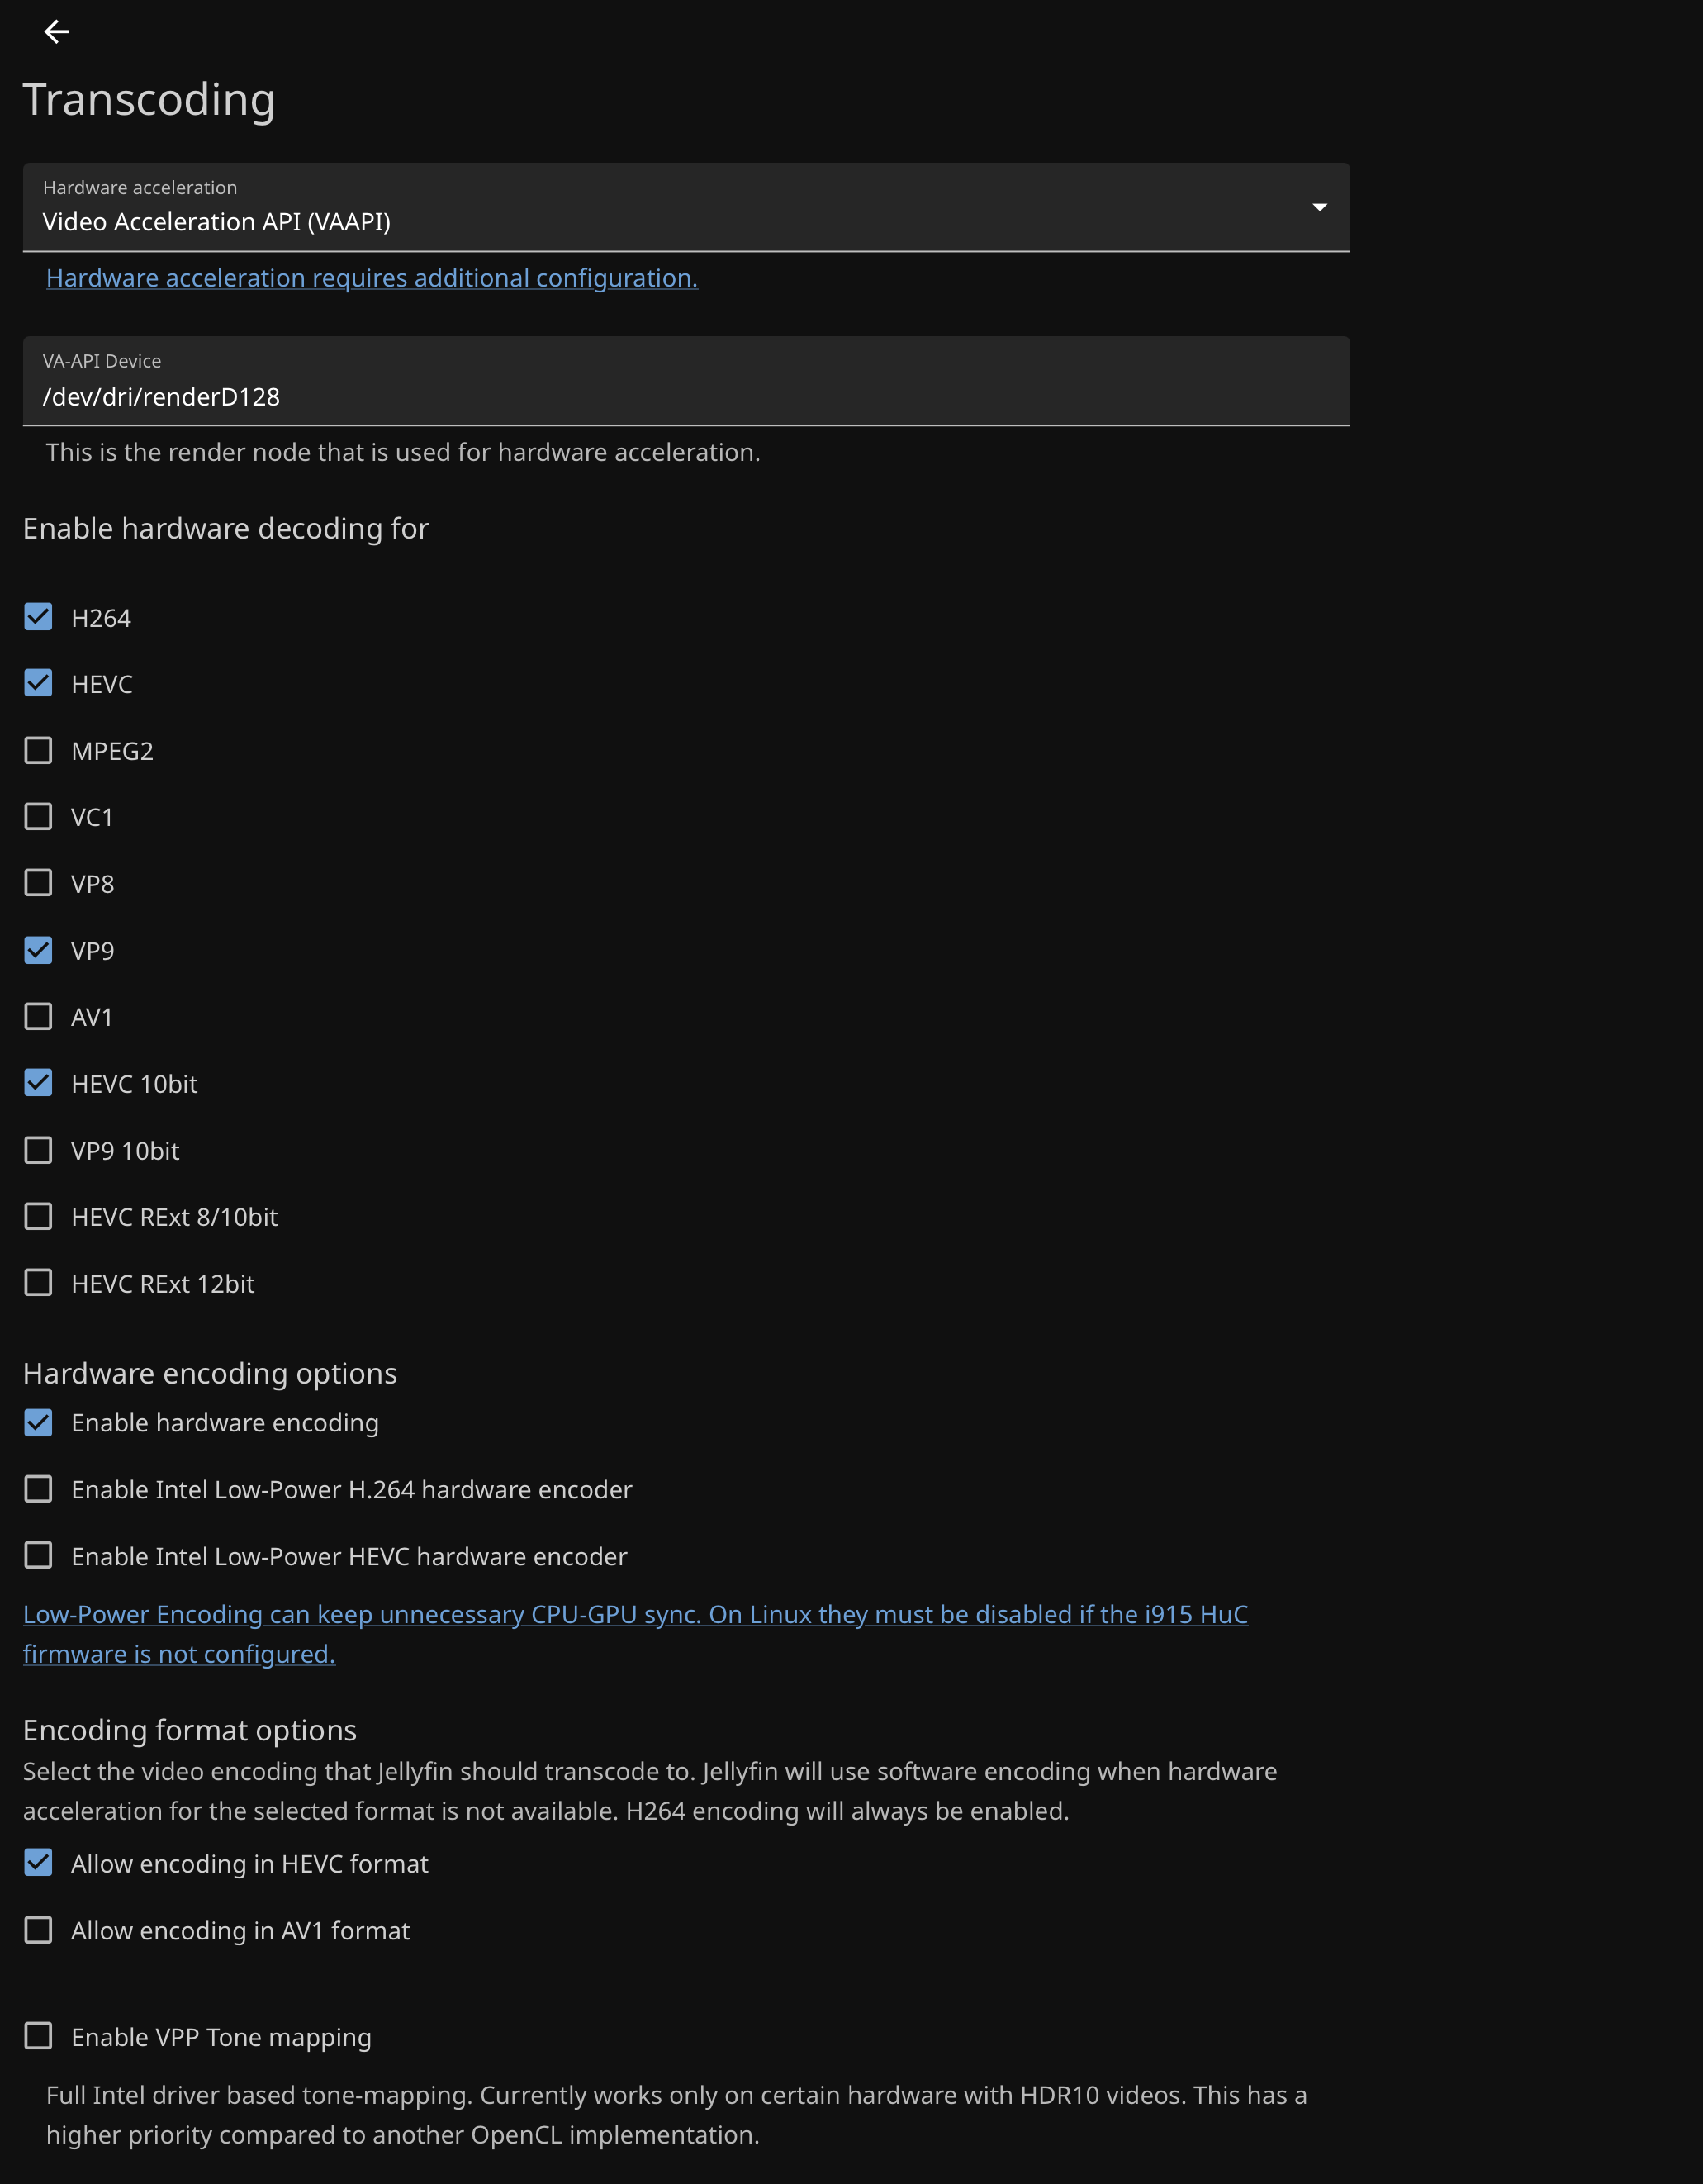Click the VA-API Device input field
Viewport: 1703px width, 2184px height.
pyautogui.click(x=685, y=396)
